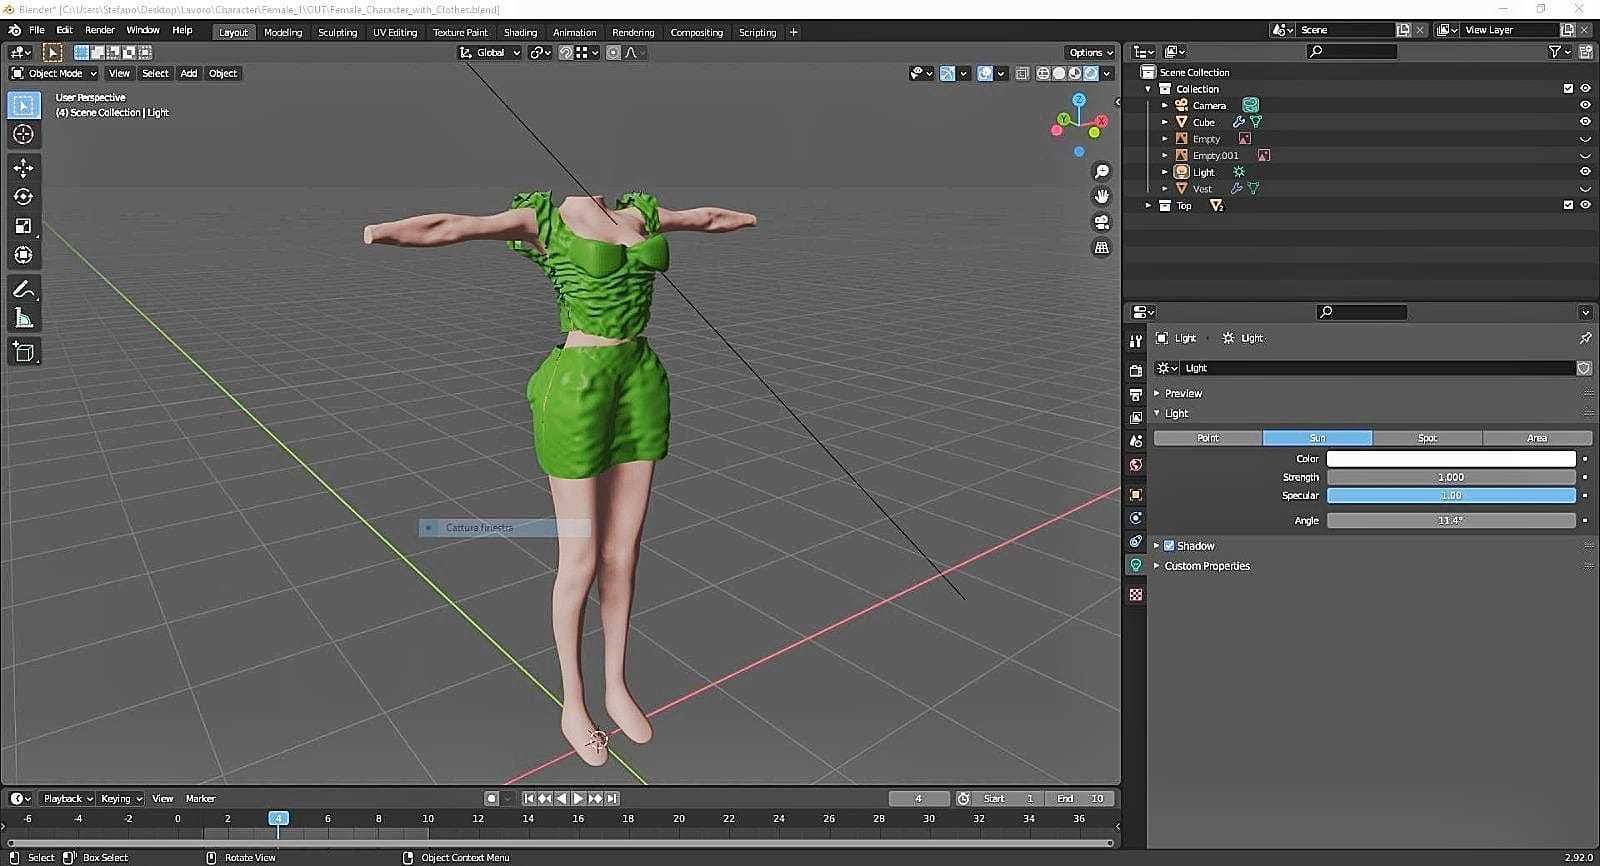Set light type to Spot
The image size is (1600, 866).
click(1427, 438)
